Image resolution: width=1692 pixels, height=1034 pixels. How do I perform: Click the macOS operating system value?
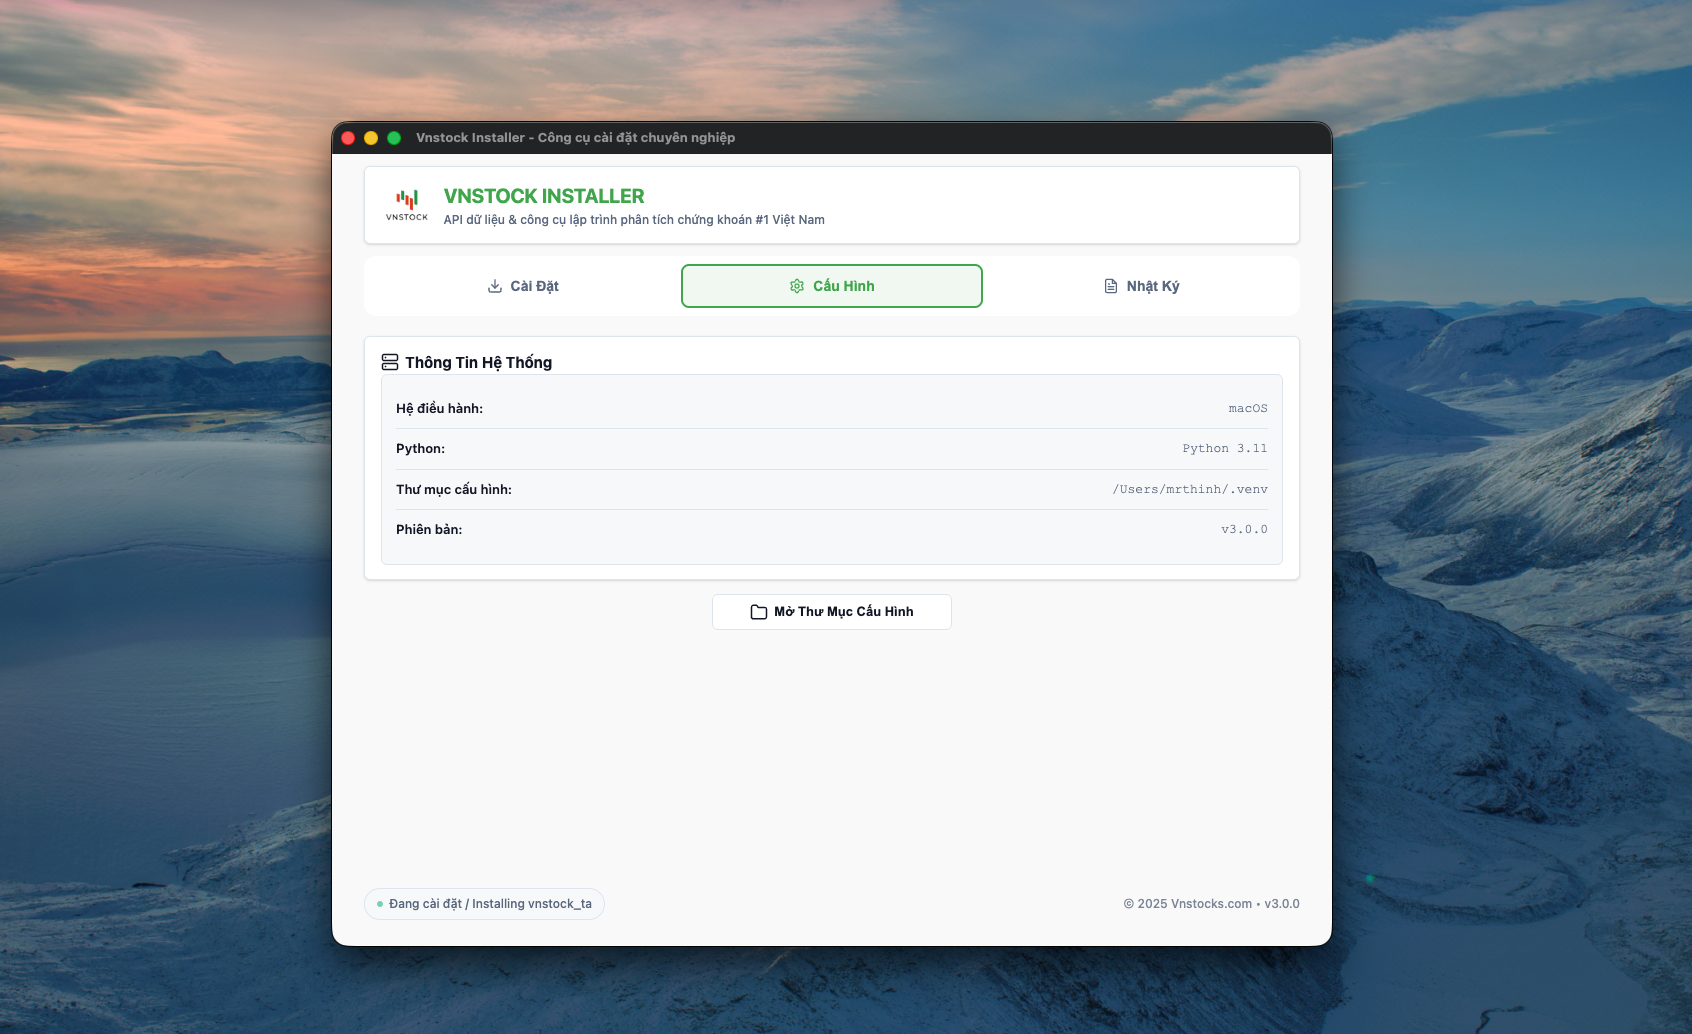[1247, 409]
